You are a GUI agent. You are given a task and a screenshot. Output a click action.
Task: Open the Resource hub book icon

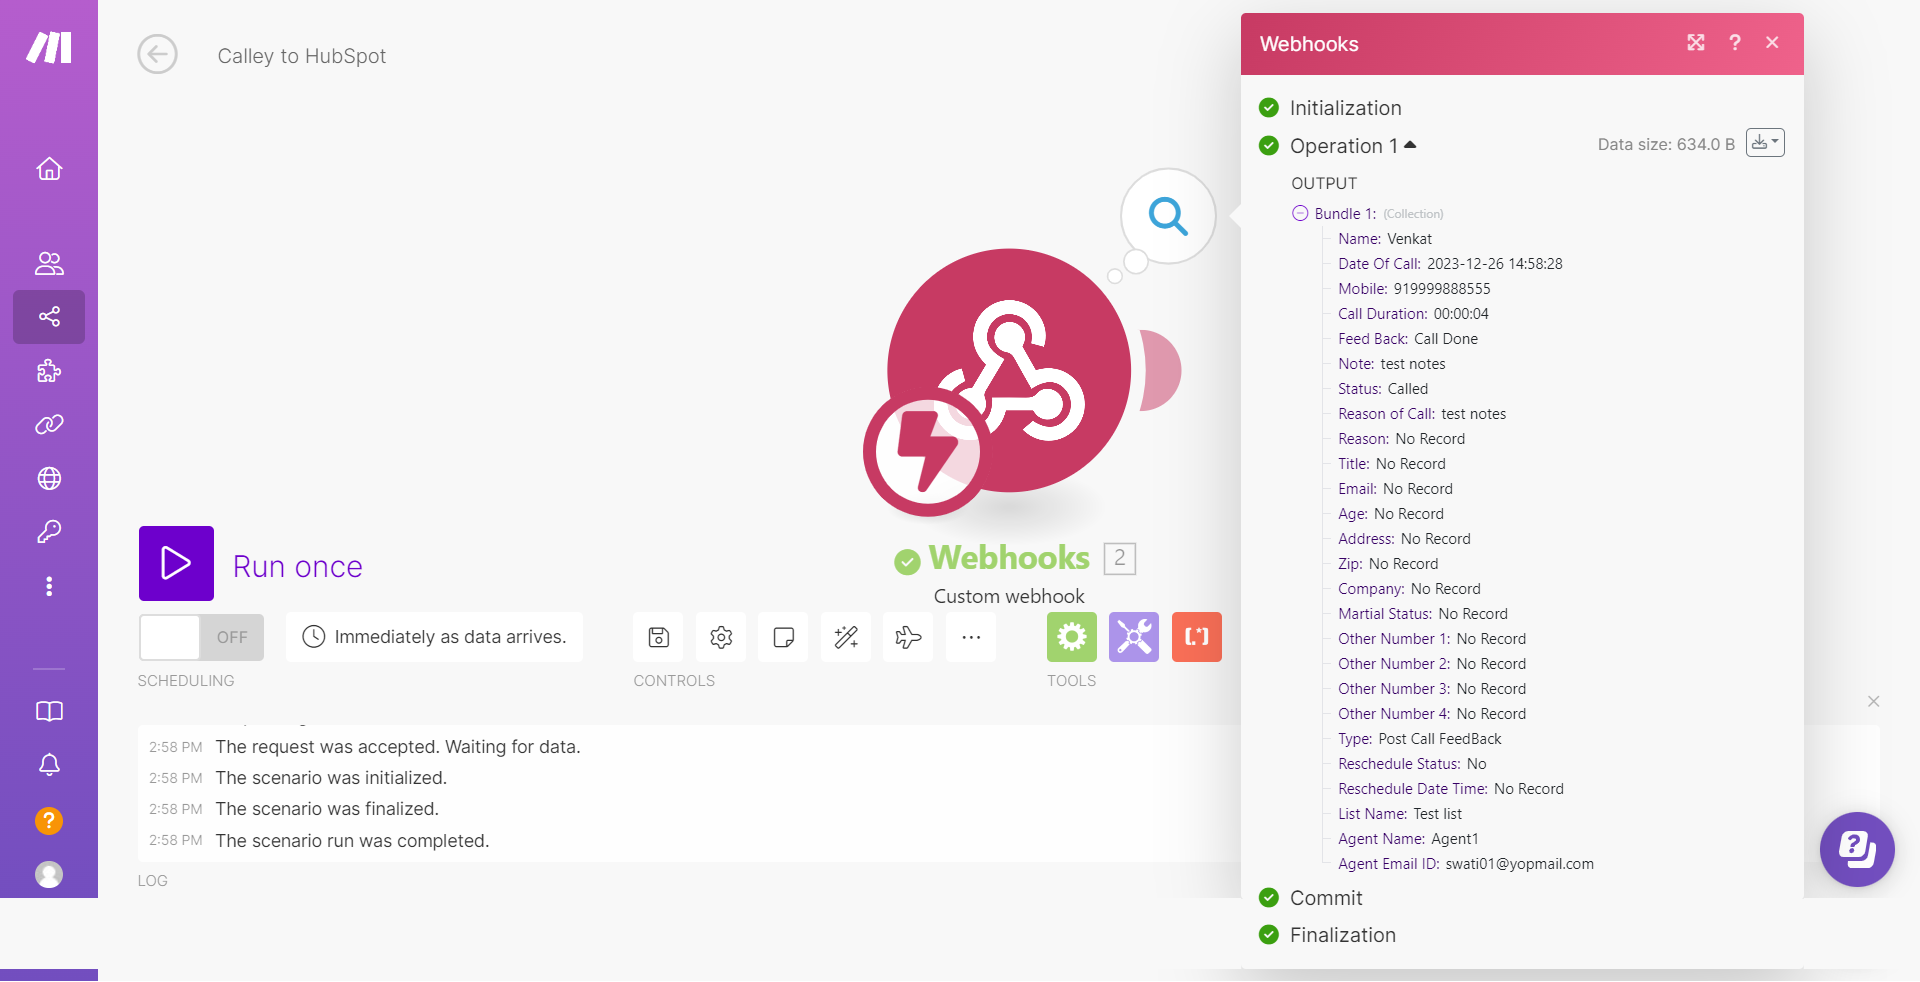click(49, 711)
